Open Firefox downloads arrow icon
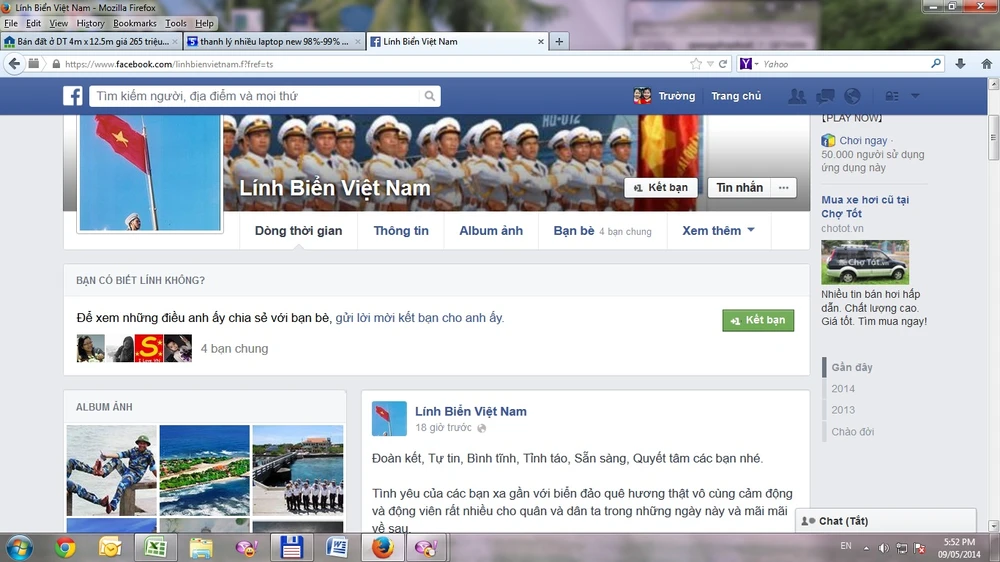This screenshot has width=1000, height=562. pyautogui.click(x=960, y=64)
